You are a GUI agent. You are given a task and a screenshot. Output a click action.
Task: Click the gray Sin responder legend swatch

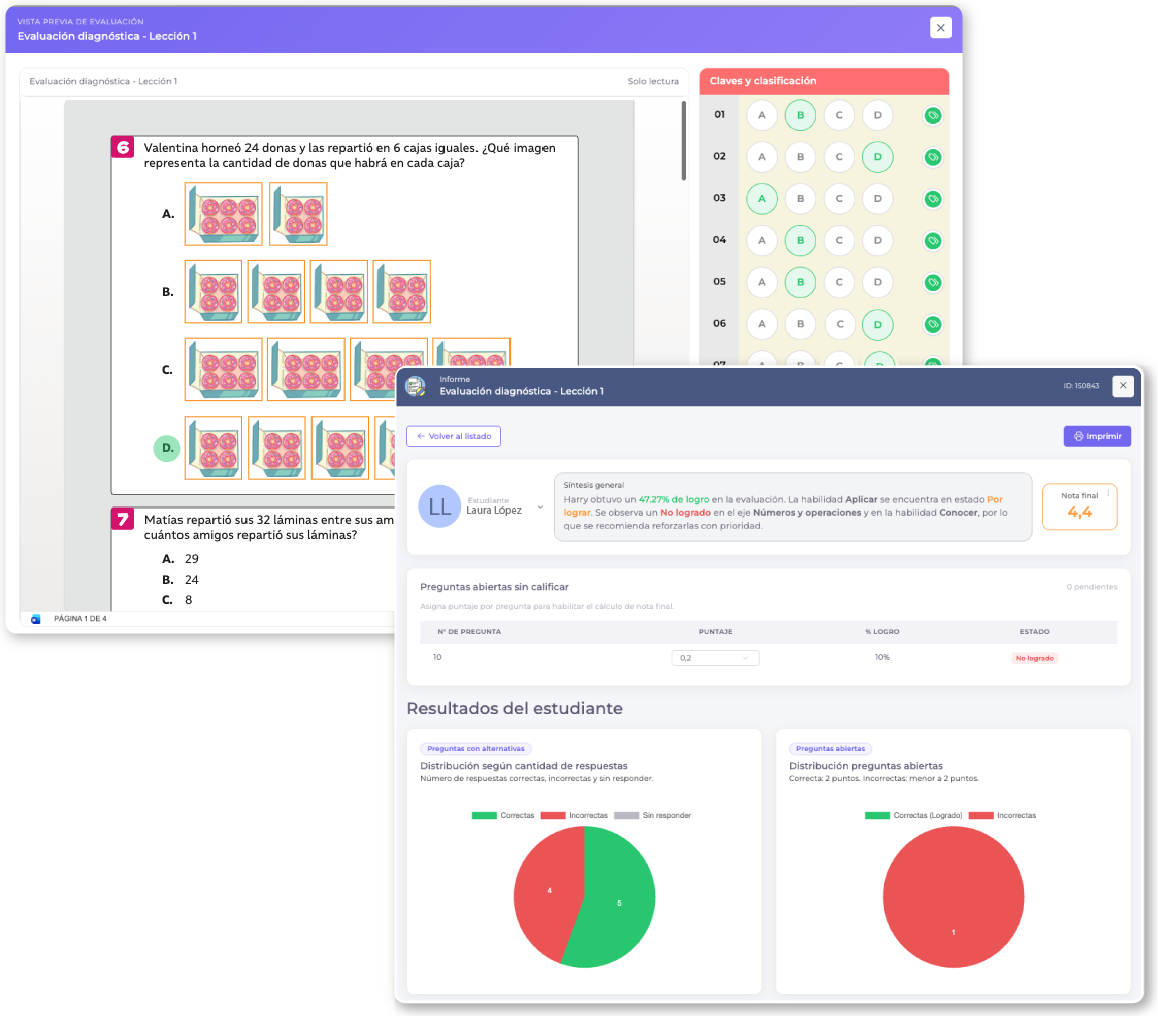[626, 816]
